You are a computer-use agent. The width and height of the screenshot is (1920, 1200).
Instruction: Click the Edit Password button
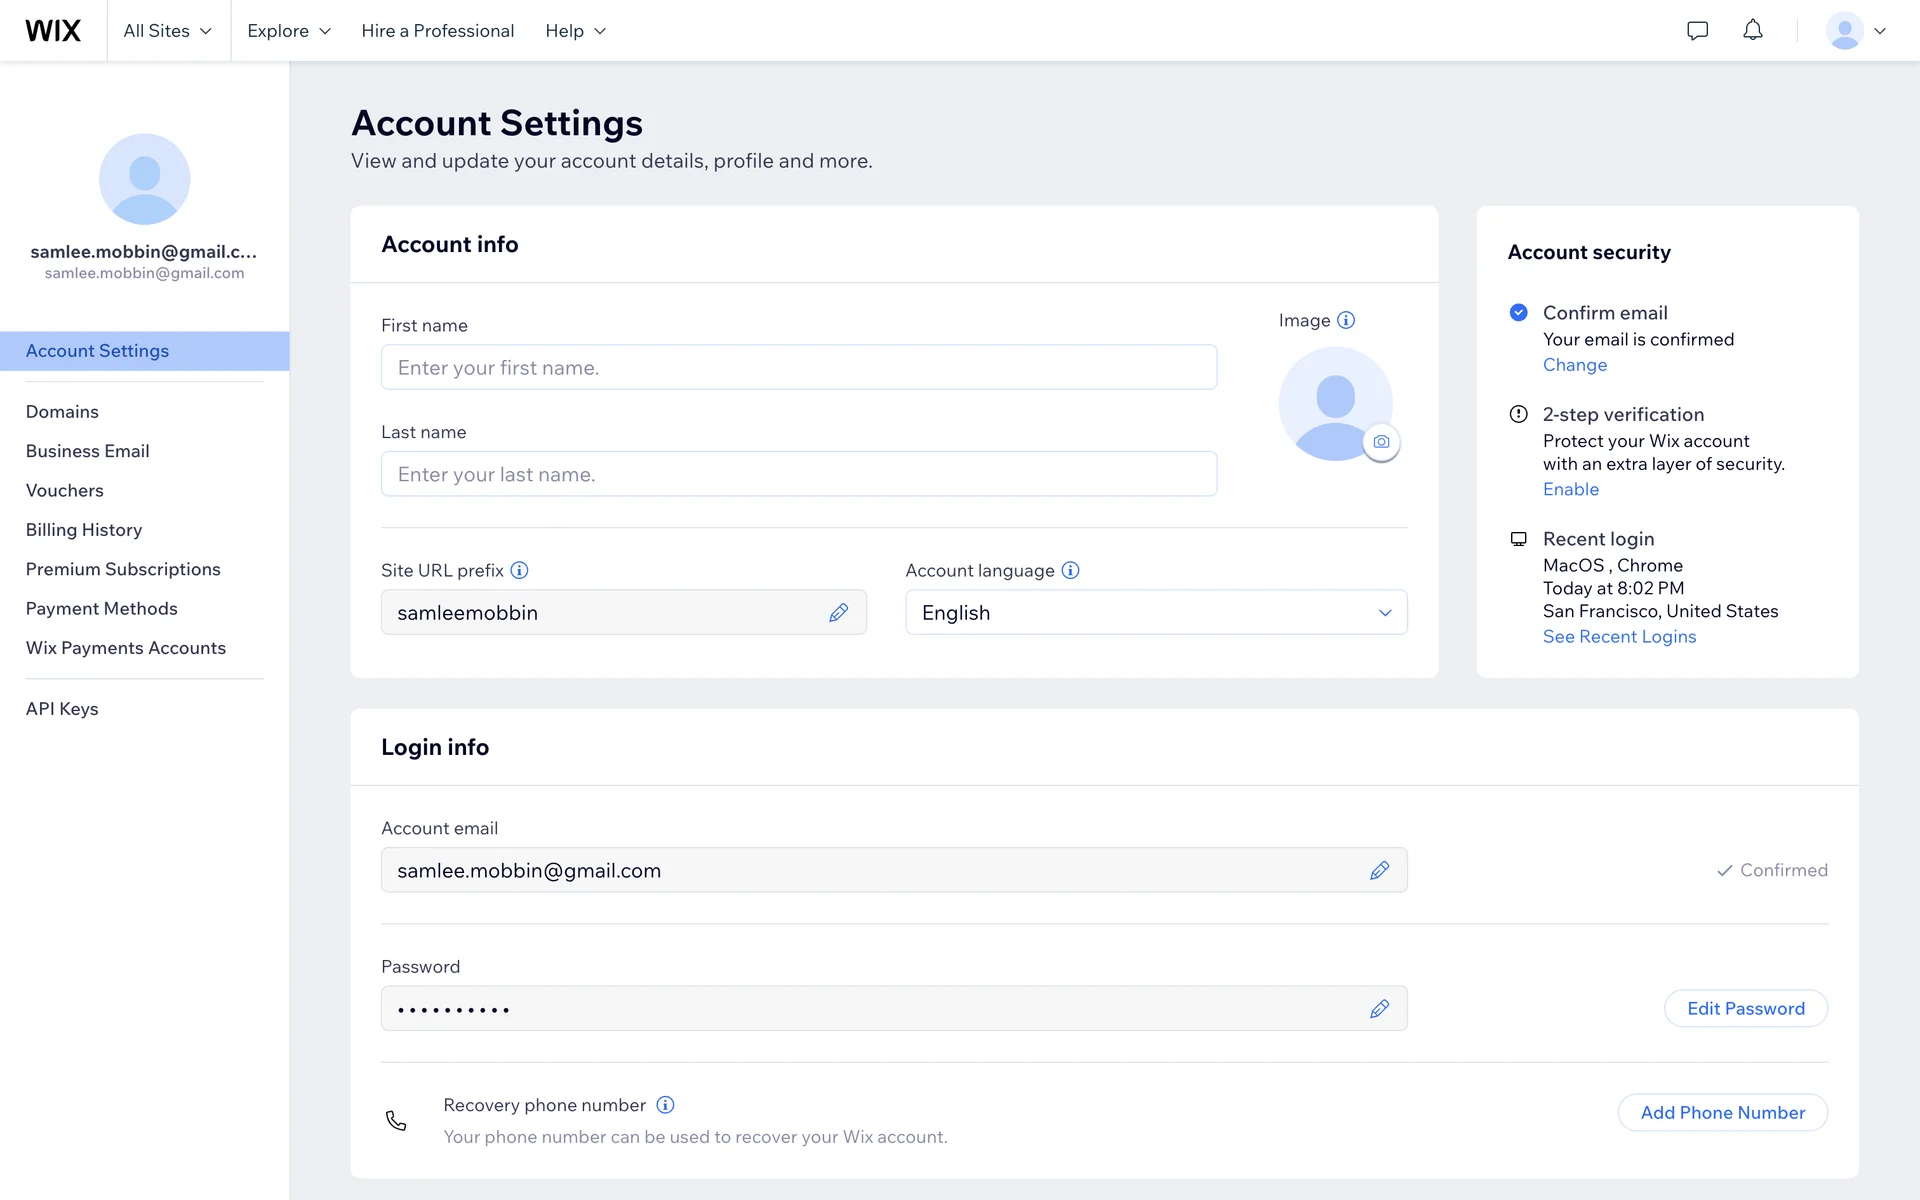tap(1745, 1009)
